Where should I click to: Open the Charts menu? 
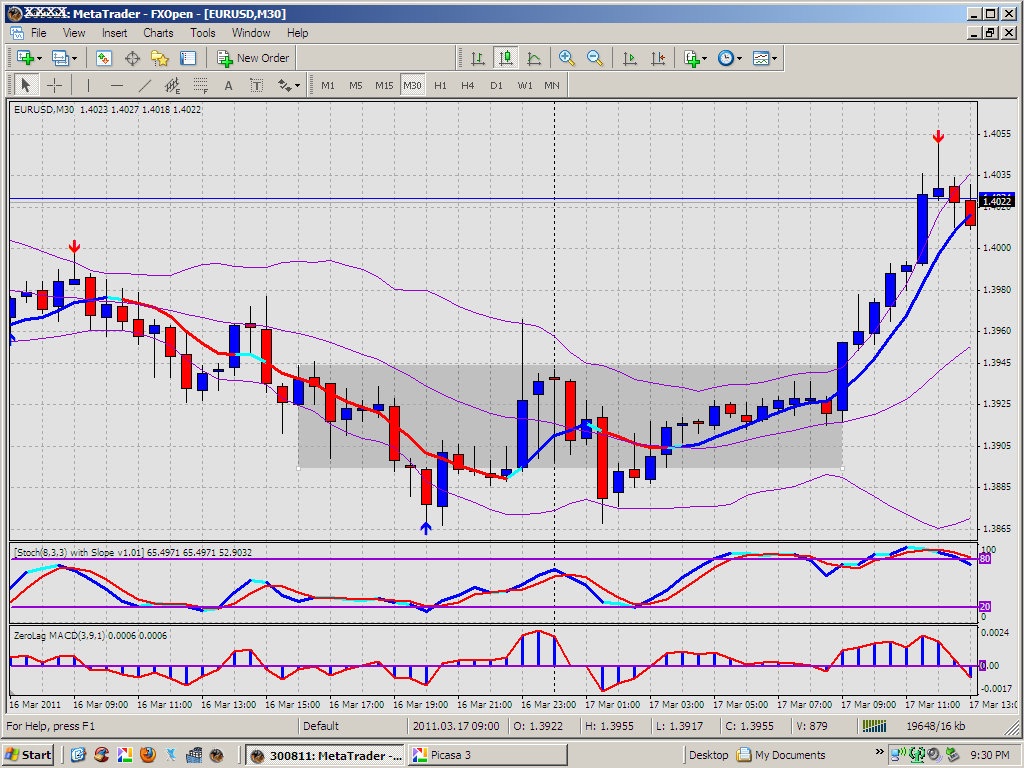158,33
